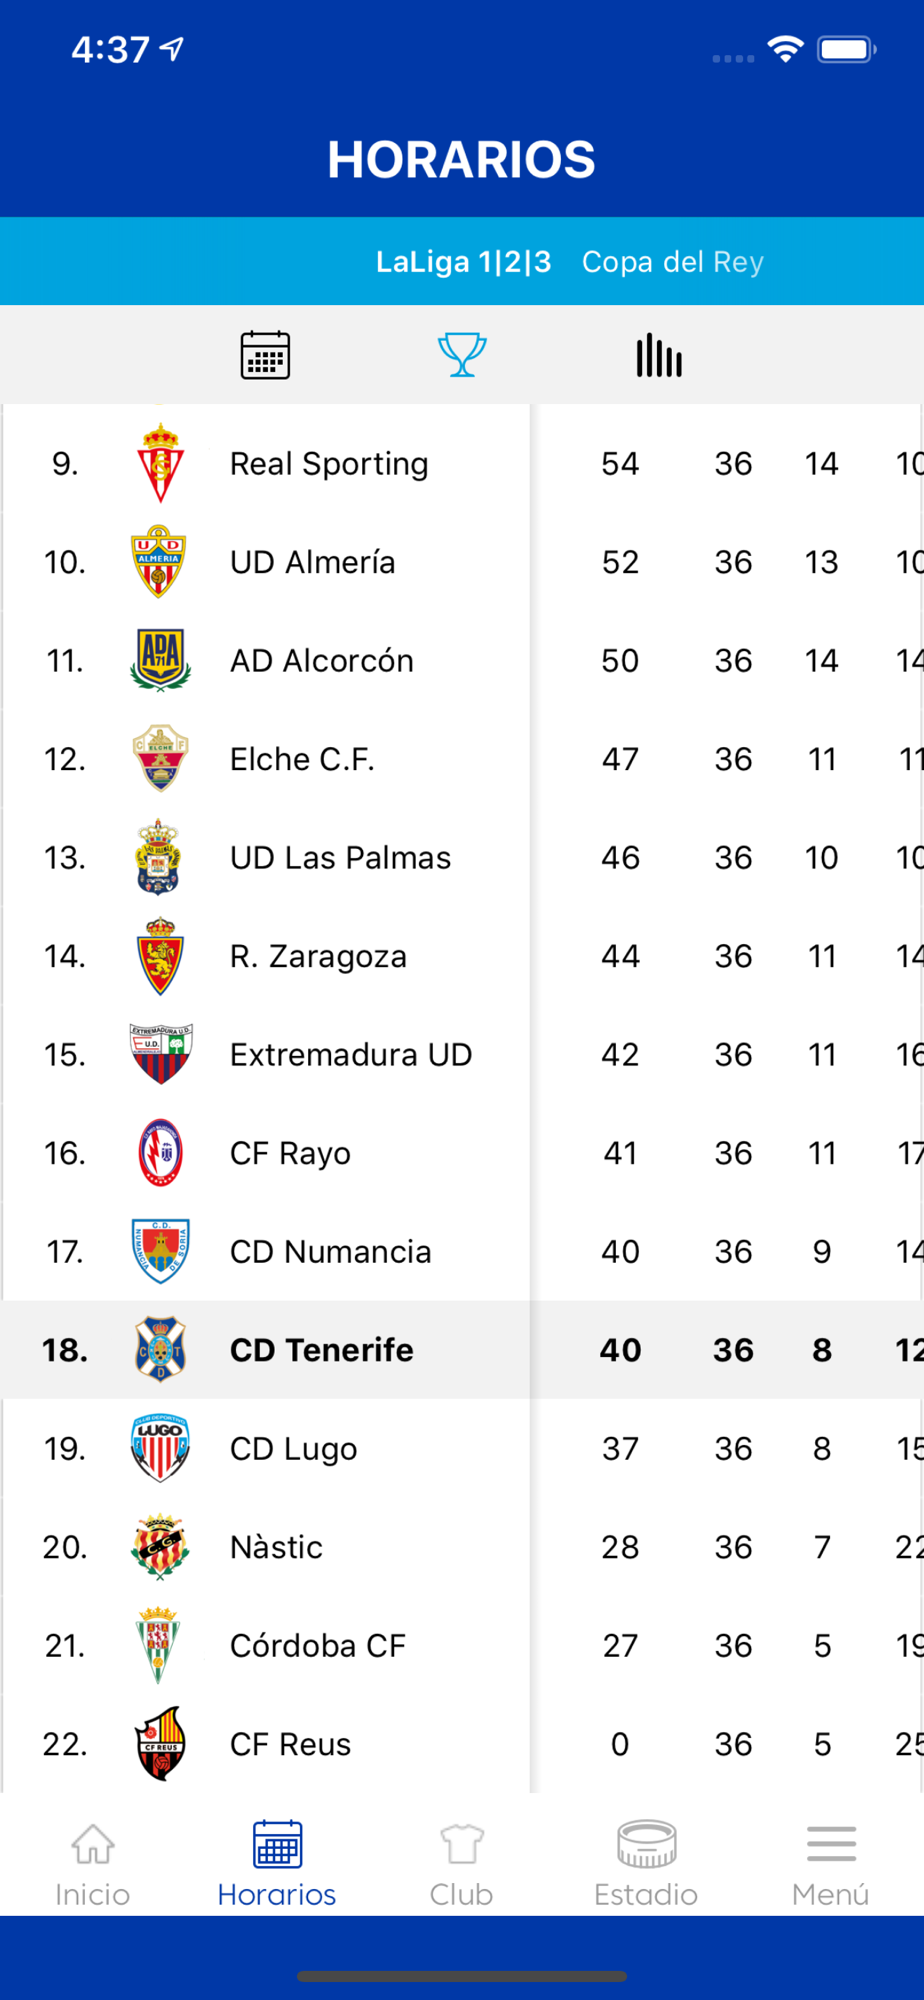This screenshot has width=924, height=2000.
Task: Tap the Horarios tab in bottom bar
Action: pos(277,1864)
